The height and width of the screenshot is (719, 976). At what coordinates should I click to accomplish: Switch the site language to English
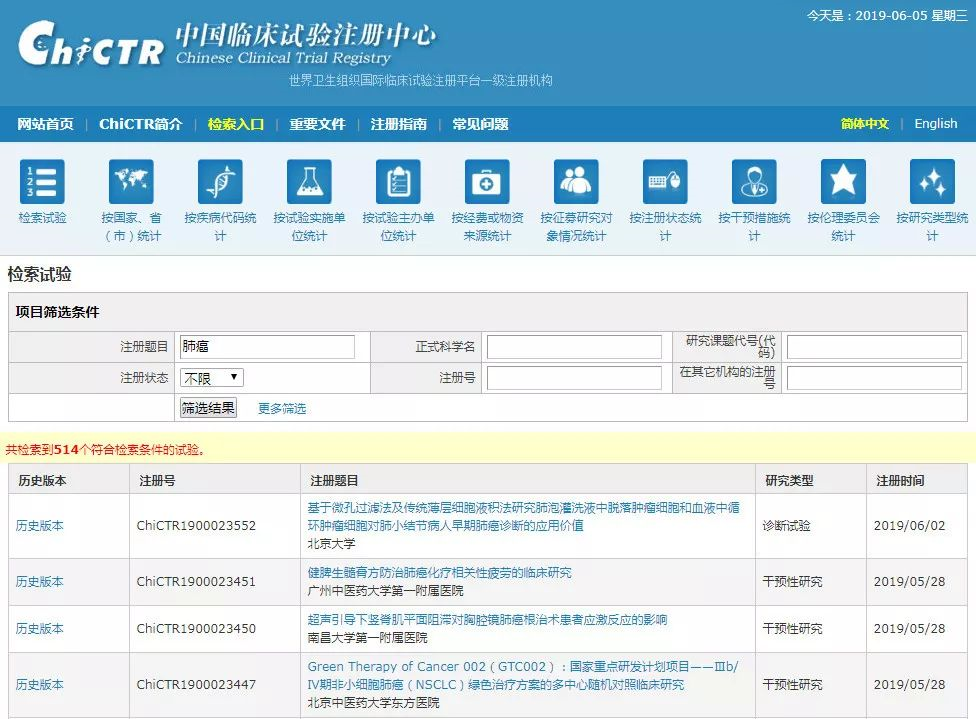coord(935,124)
